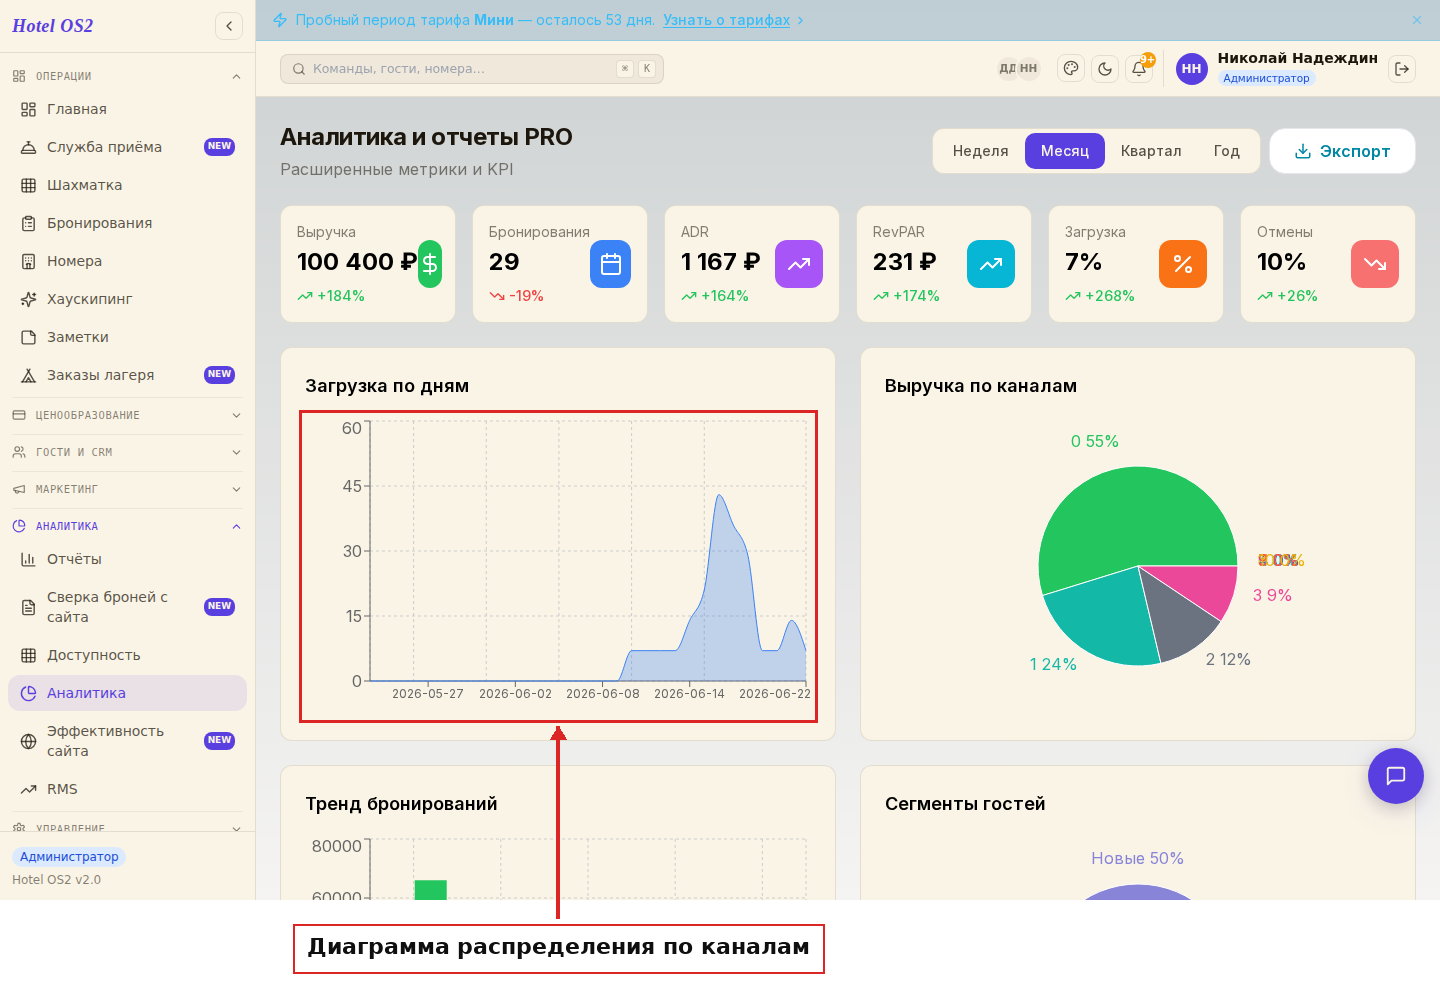The width and height of the screenshot is (1440, 997).
Task: Click the Hotel OS2 v2.0 version text
Action: point(56,880)
